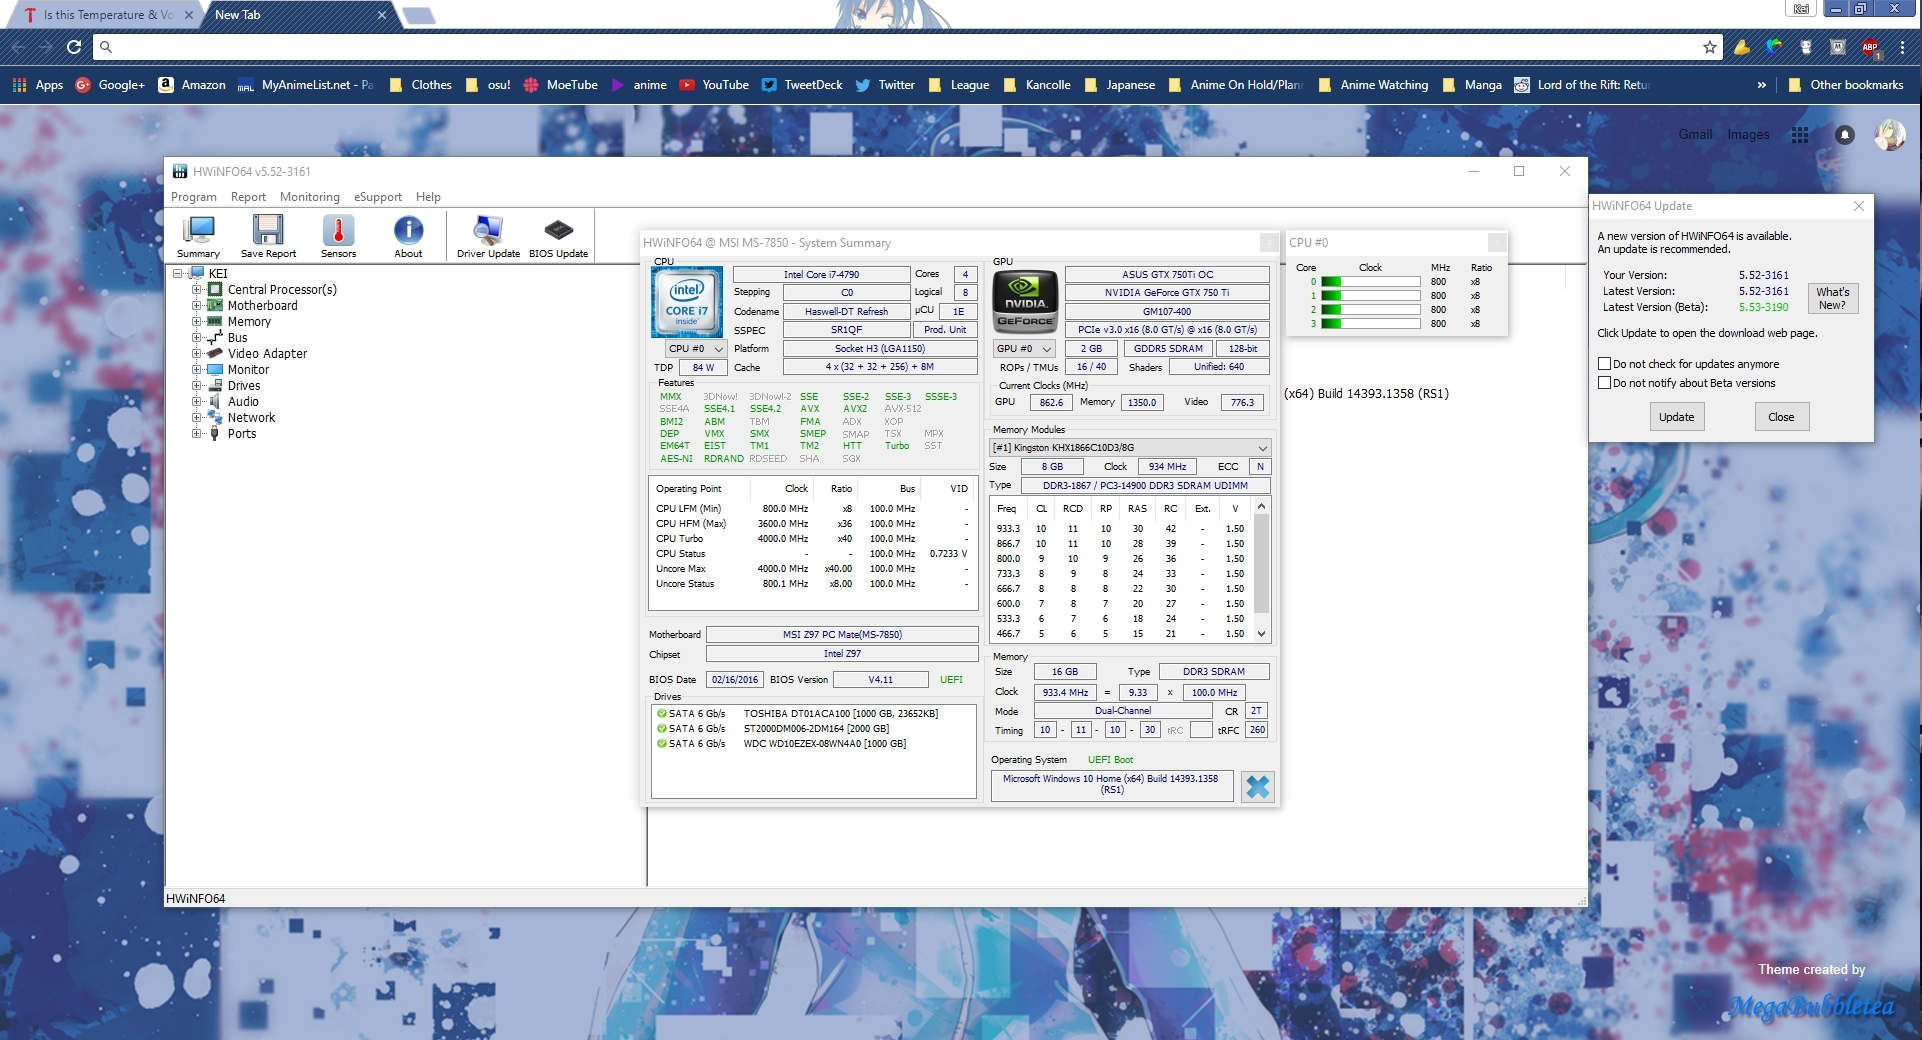Click the Intel Core i7 logo
Image resolution: width=1922 pixels, height=1040 pixels.
point(687,301)
